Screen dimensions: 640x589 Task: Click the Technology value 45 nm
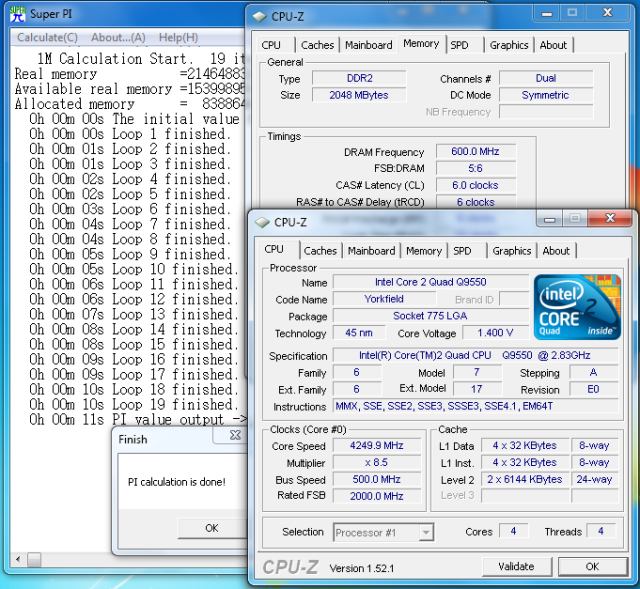[x=359, y=333]
